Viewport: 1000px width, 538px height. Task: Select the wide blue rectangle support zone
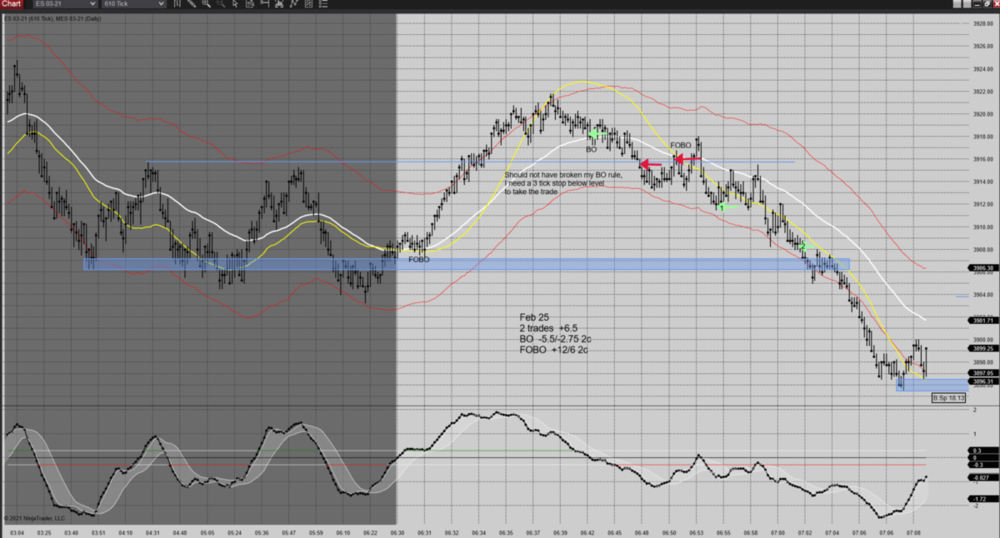465,264
